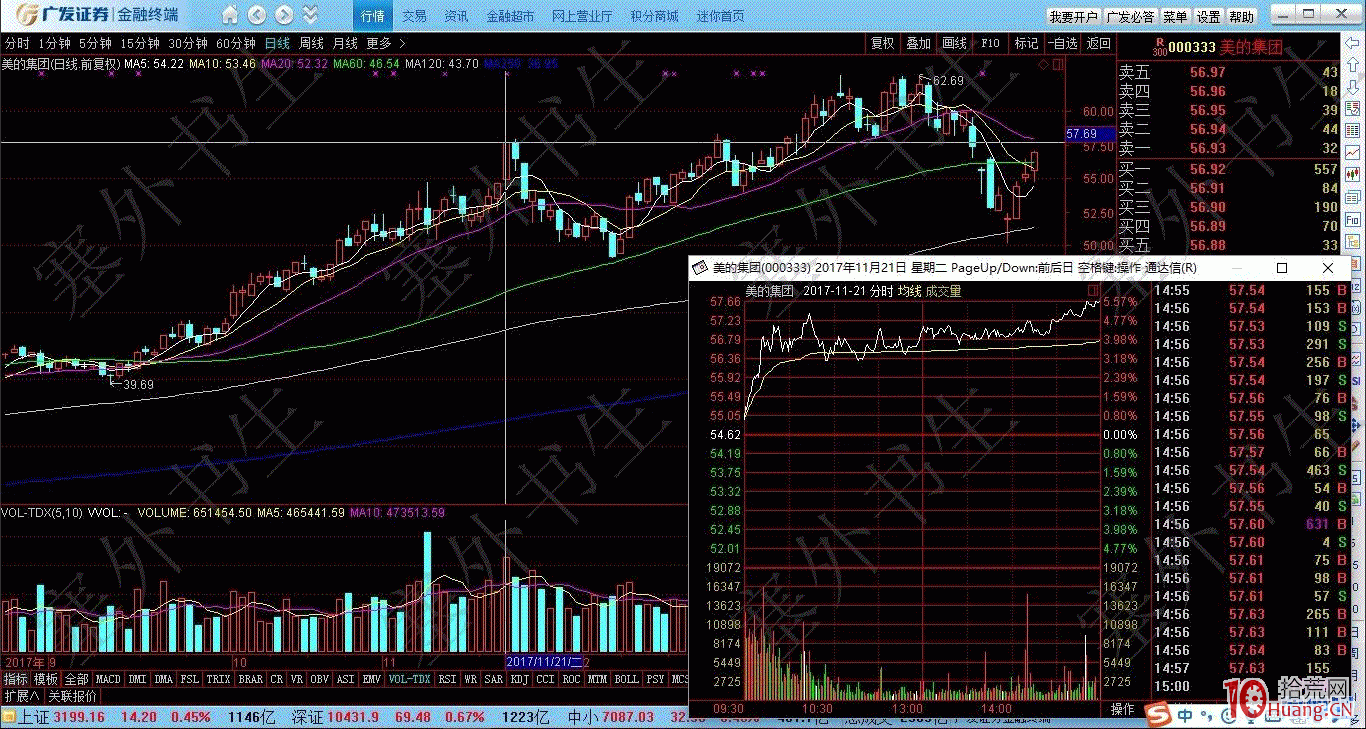Select the 1分钟 period
The width and height of the screenshot is (1366, 729).
tap(54, 43)
